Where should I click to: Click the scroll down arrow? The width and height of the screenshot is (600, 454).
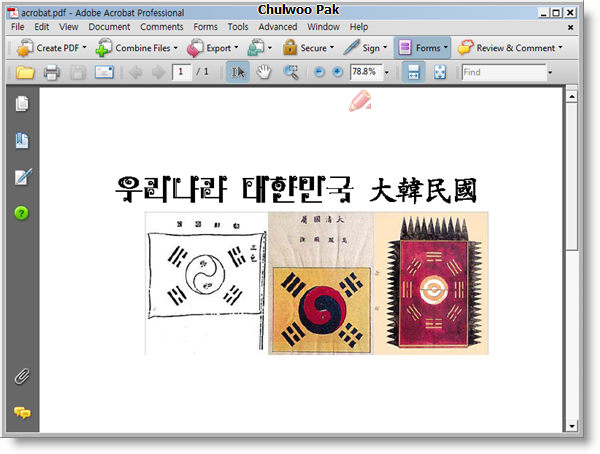(x=571, y=426)
